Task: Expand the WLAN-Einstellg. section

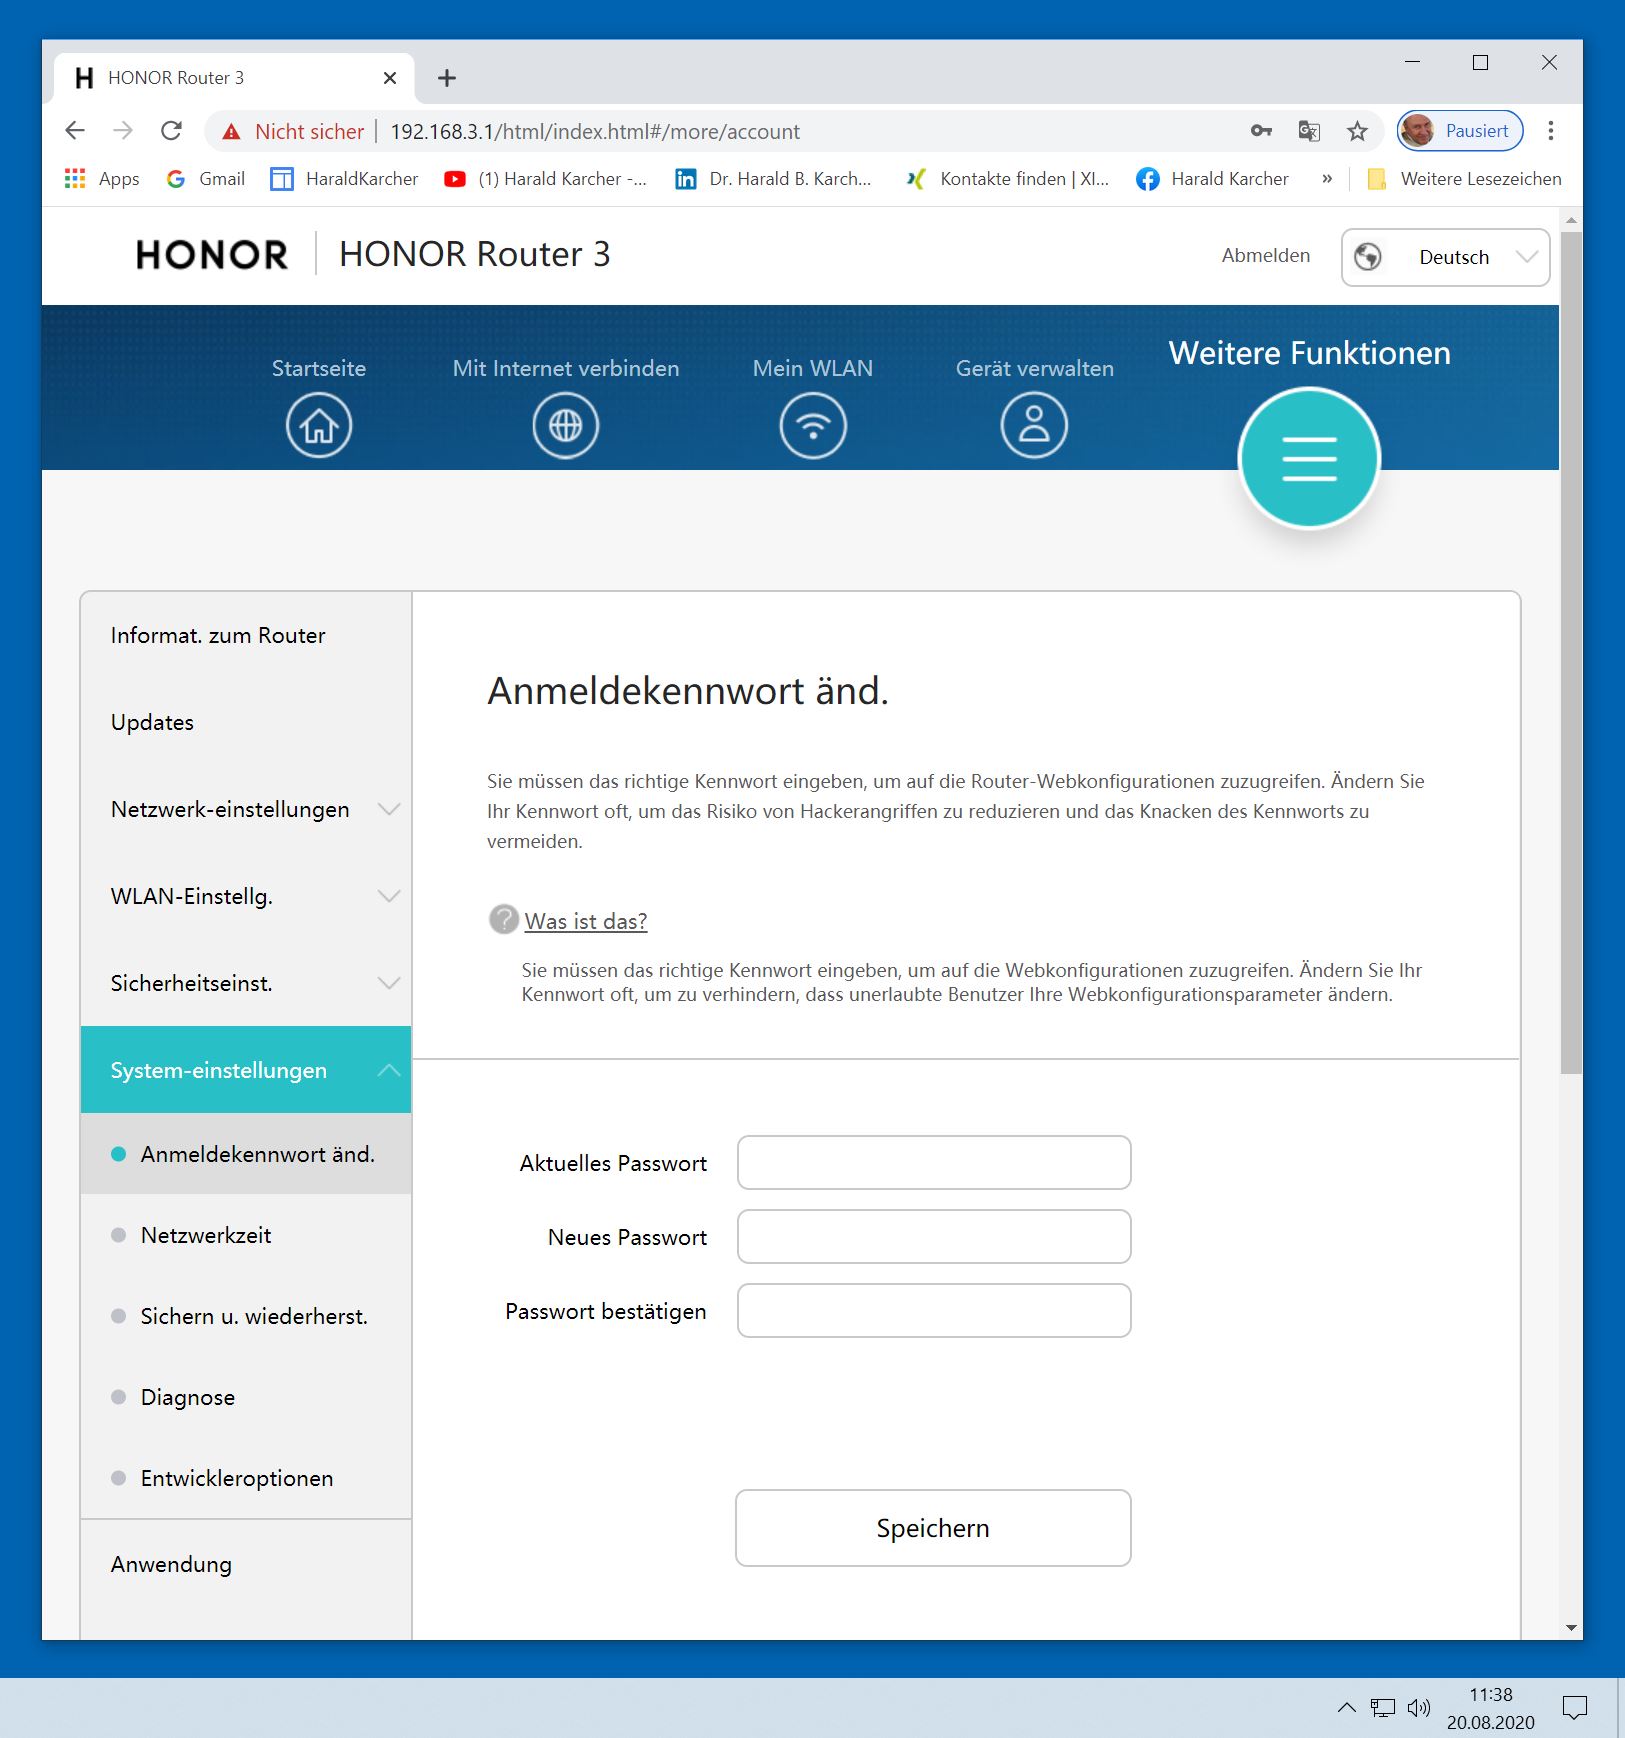Action: click(246, 896)
